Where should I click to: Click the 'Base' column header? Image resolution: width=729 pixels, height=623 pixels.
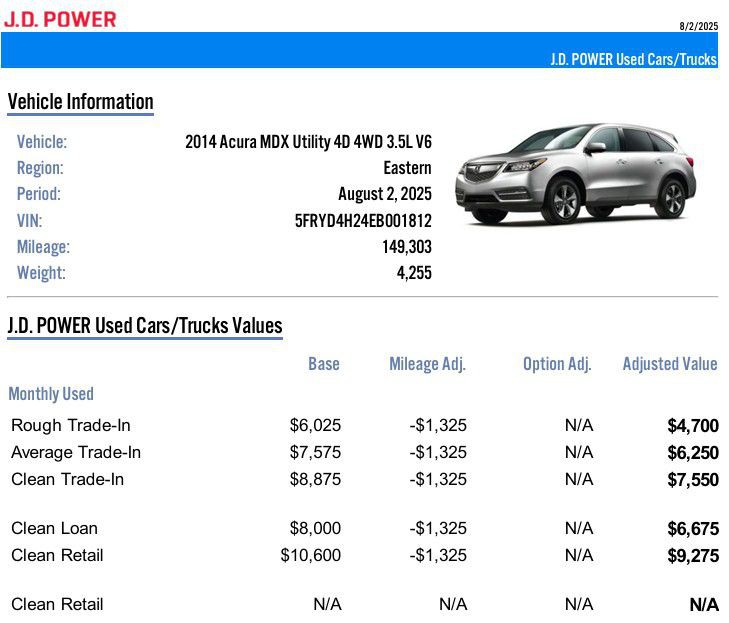coord(324,364)
